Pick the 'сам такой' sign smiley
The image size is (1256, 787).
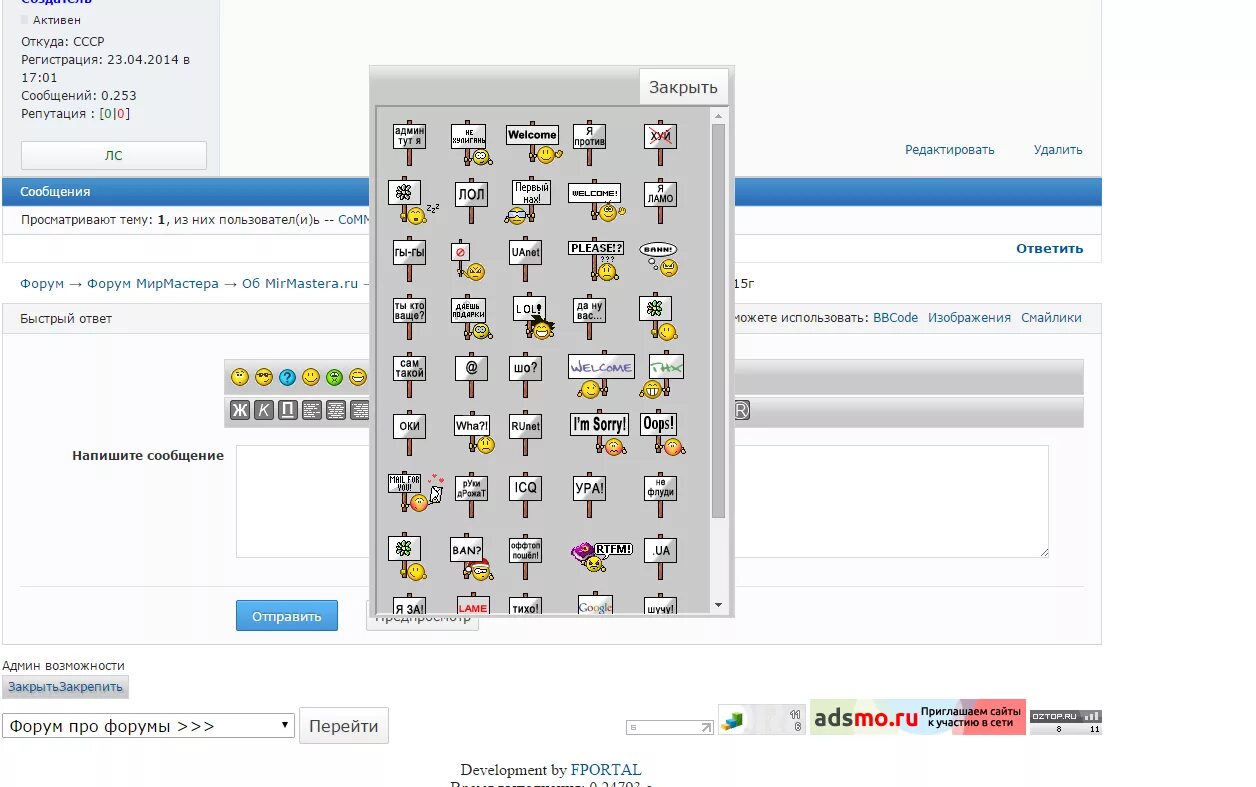pyautogui.click(x=409, y=375)
